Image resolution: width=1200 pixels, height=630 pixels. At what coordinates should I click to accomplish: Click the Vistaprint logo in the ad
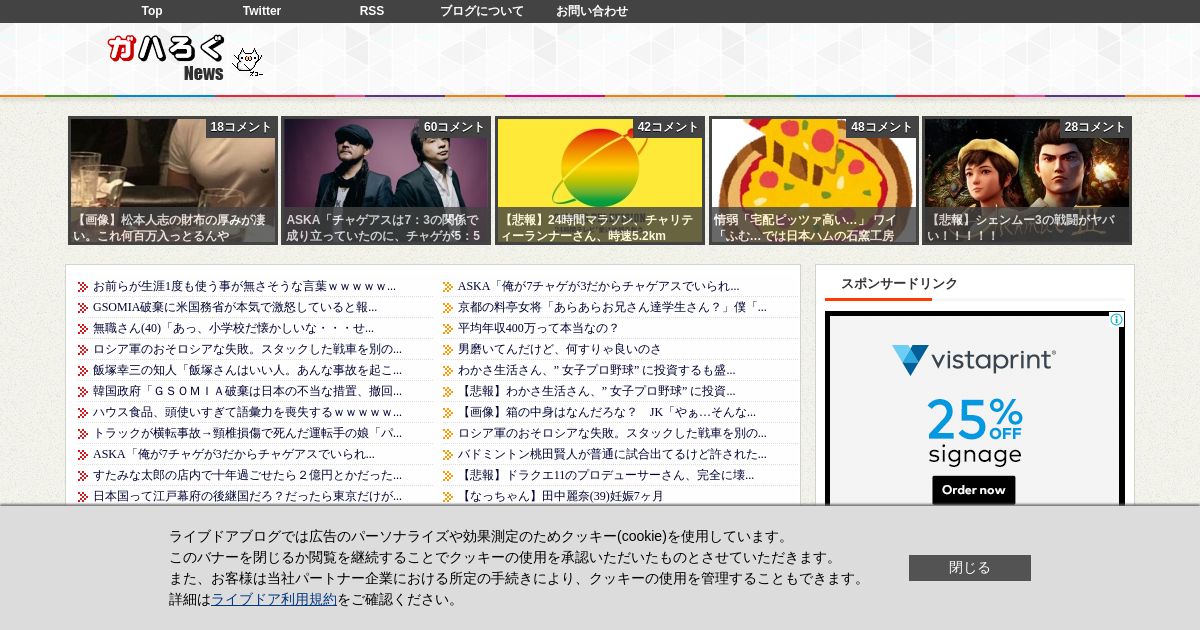tap(974, 360)
